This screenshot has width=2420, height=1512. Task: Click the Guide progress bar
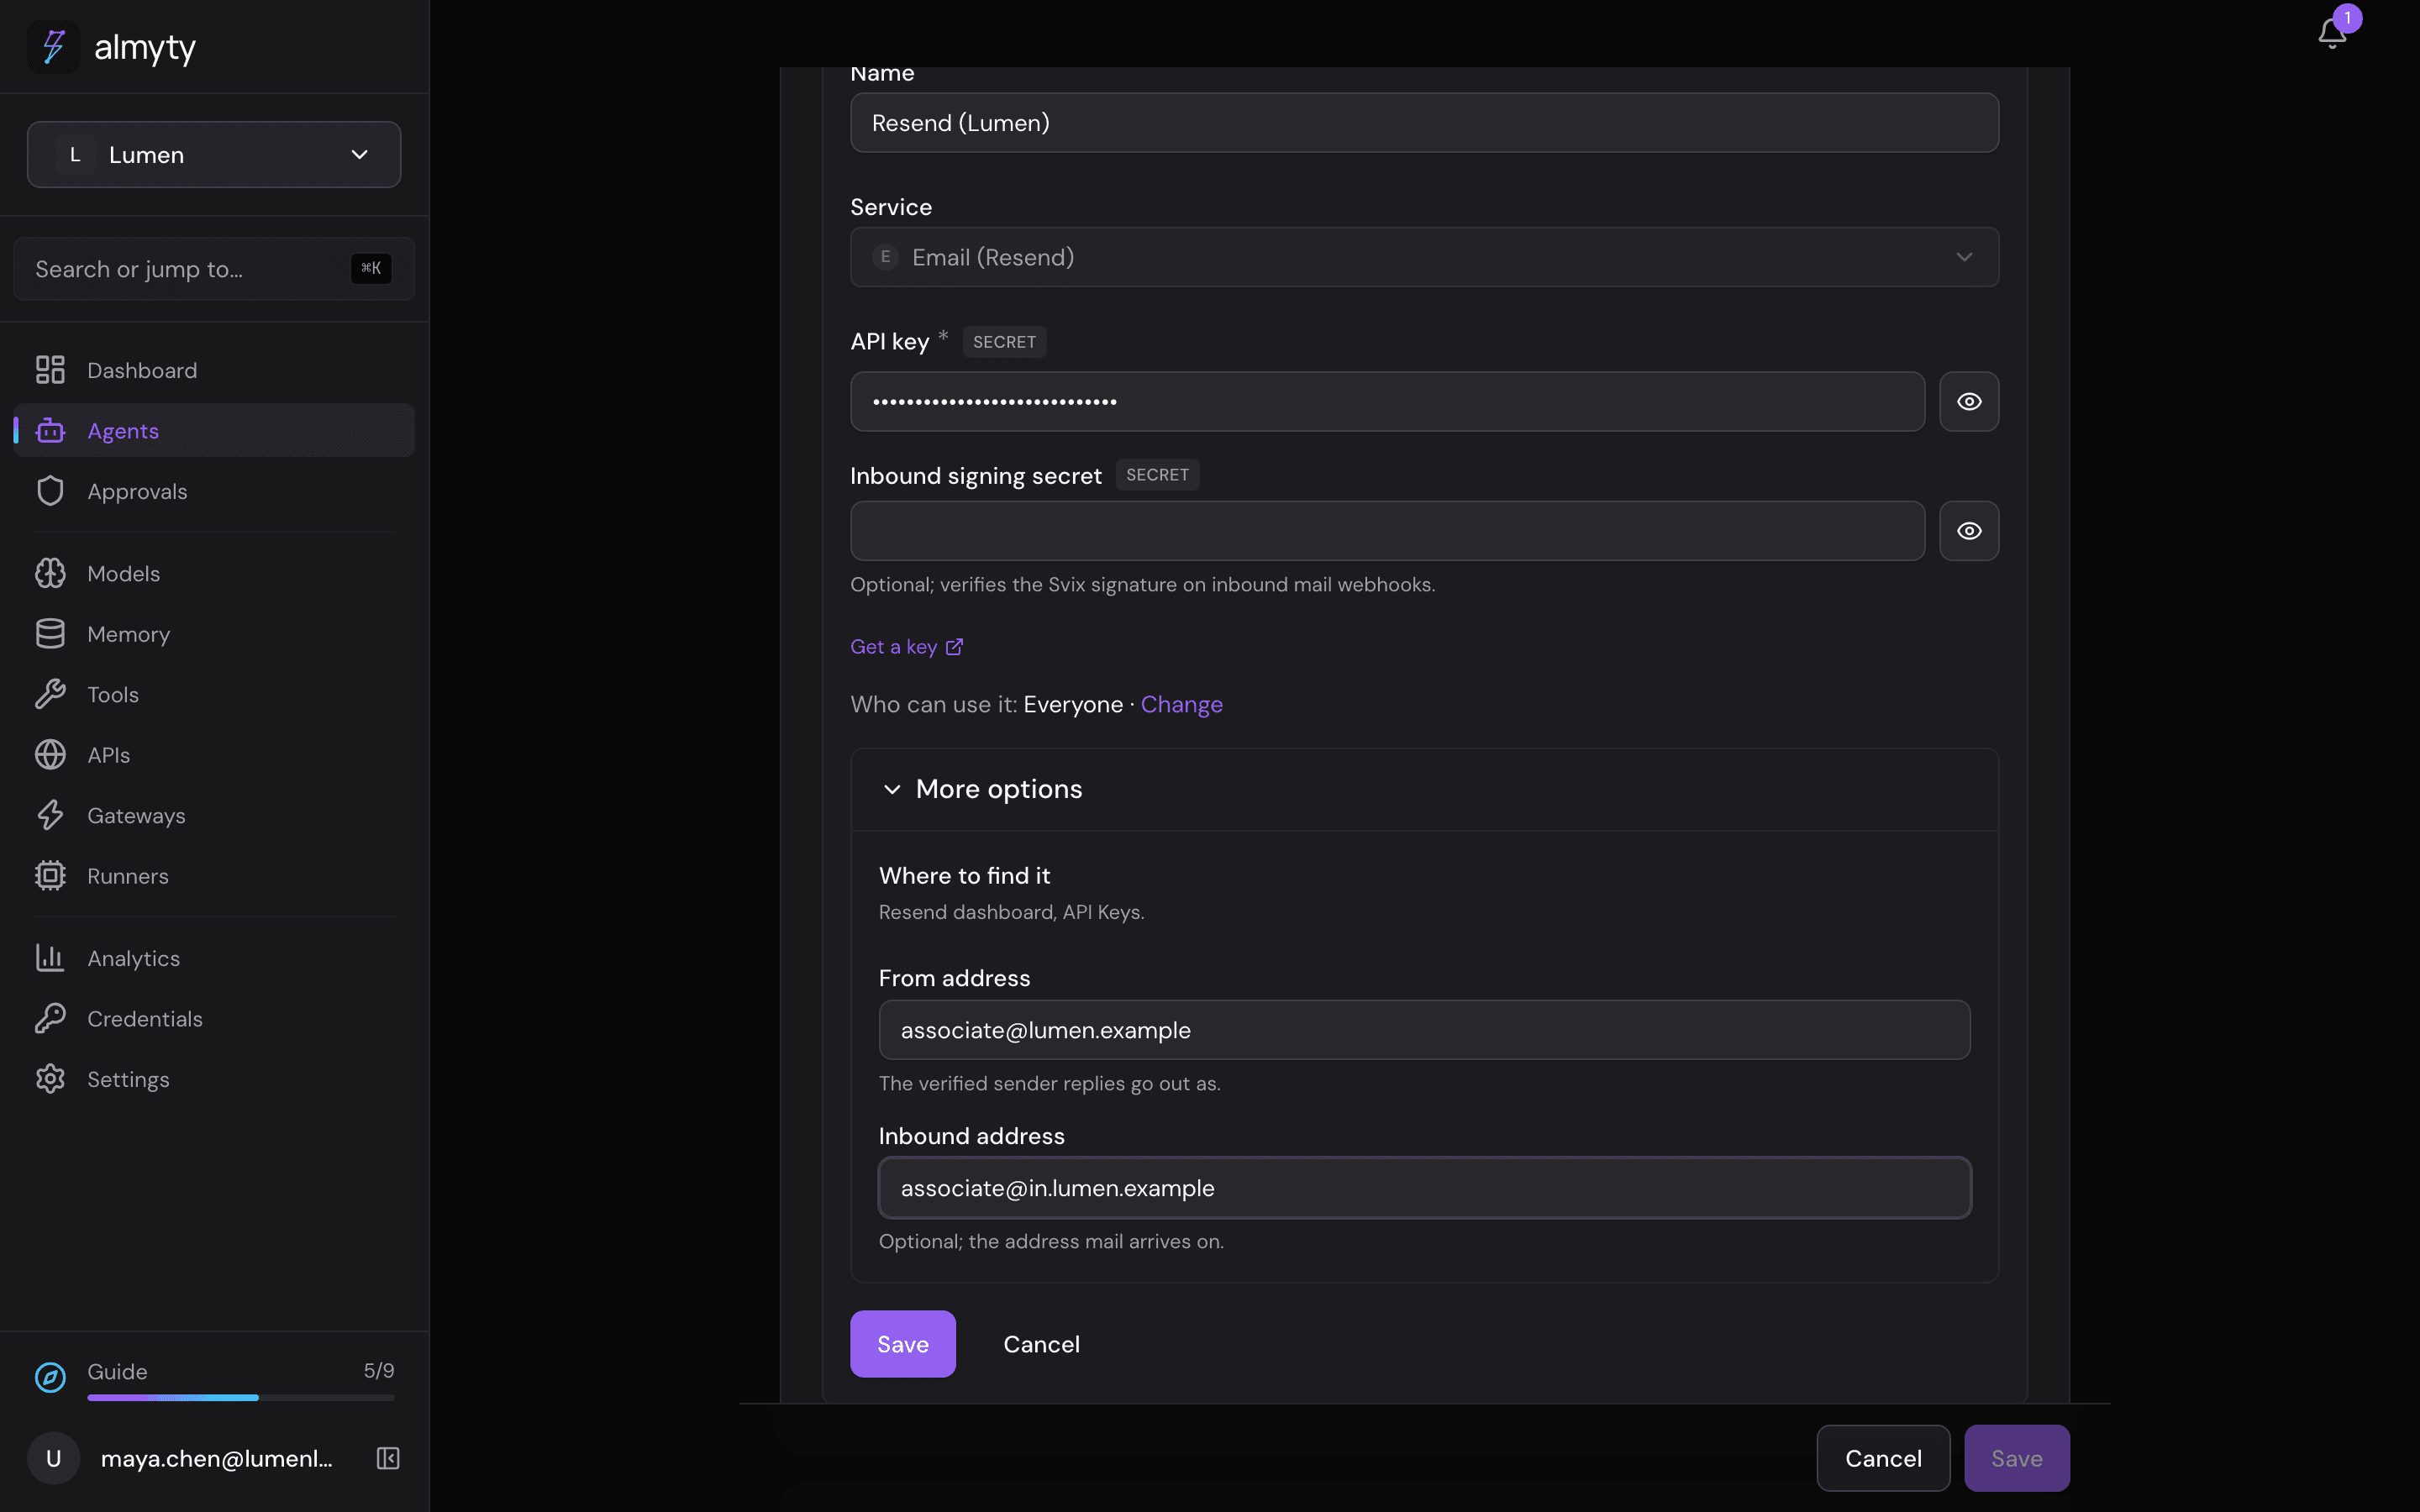pyautogui.click(x=241, y=1397)
